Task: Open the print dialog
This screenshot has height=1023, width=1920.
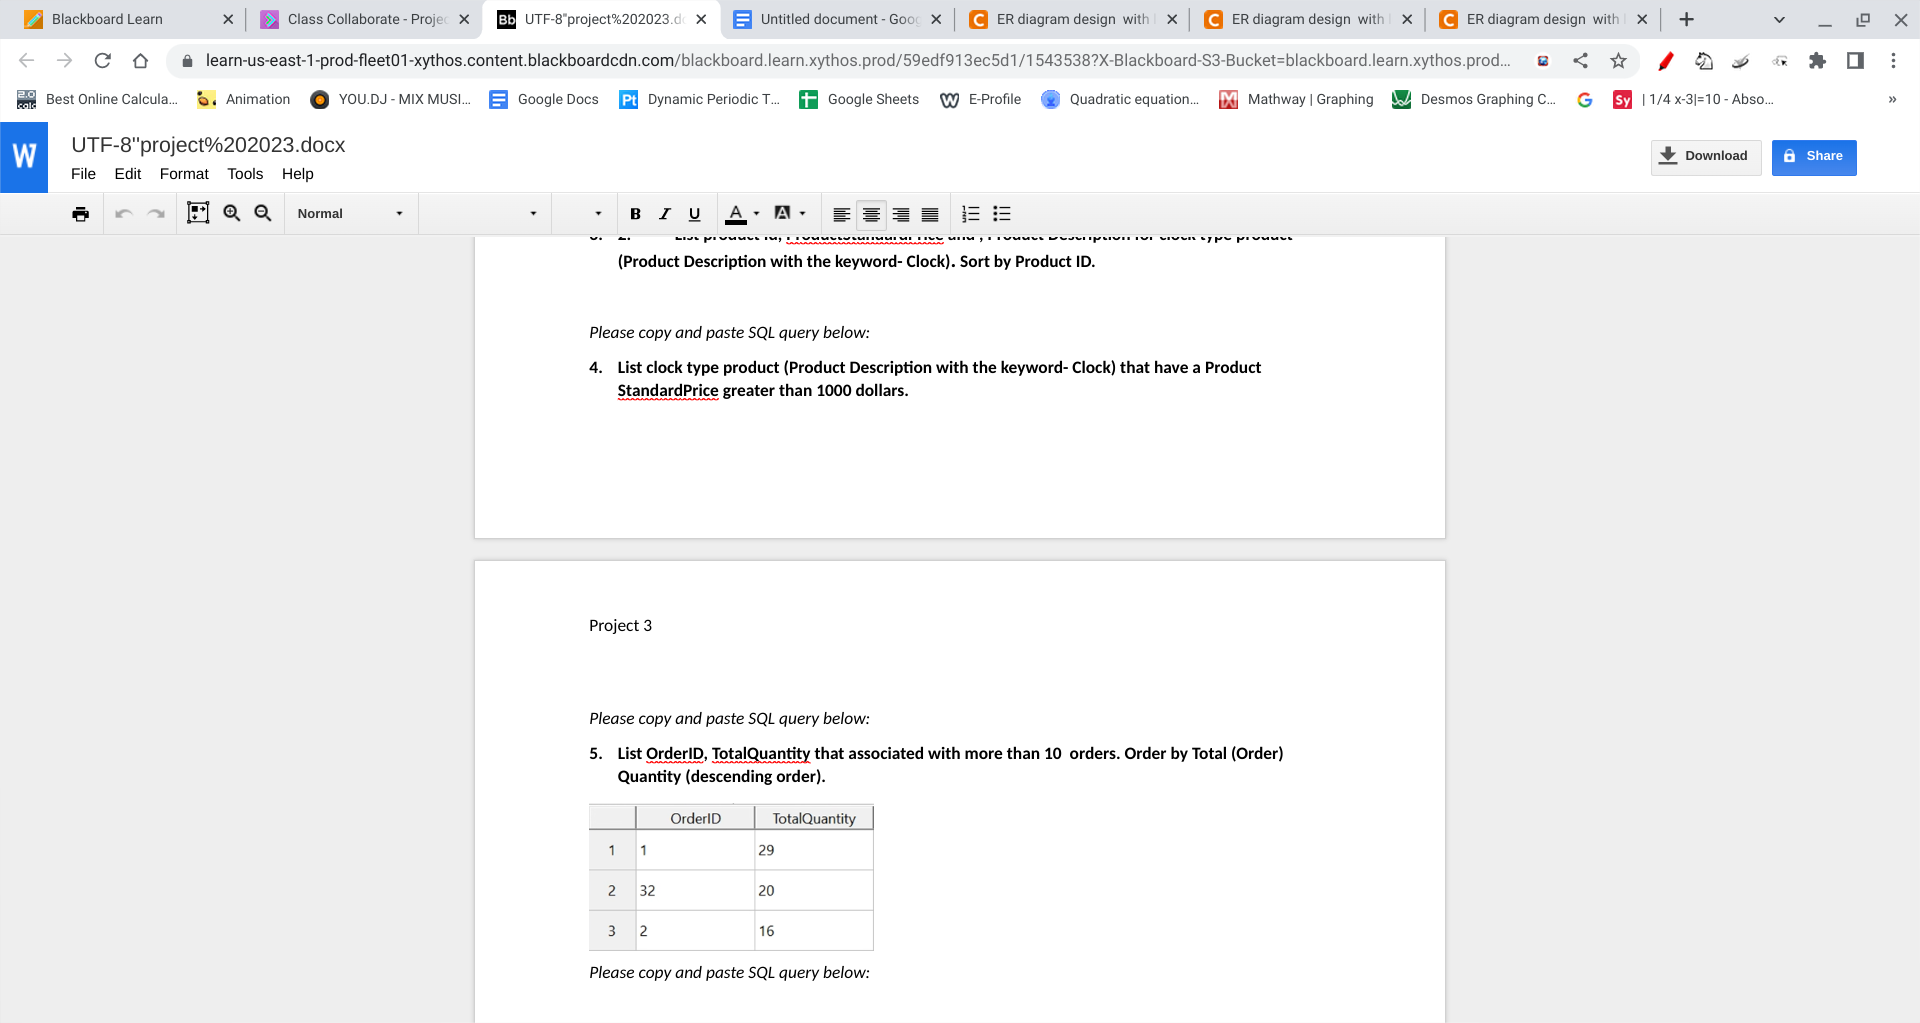Action: (x=80, y=213)
